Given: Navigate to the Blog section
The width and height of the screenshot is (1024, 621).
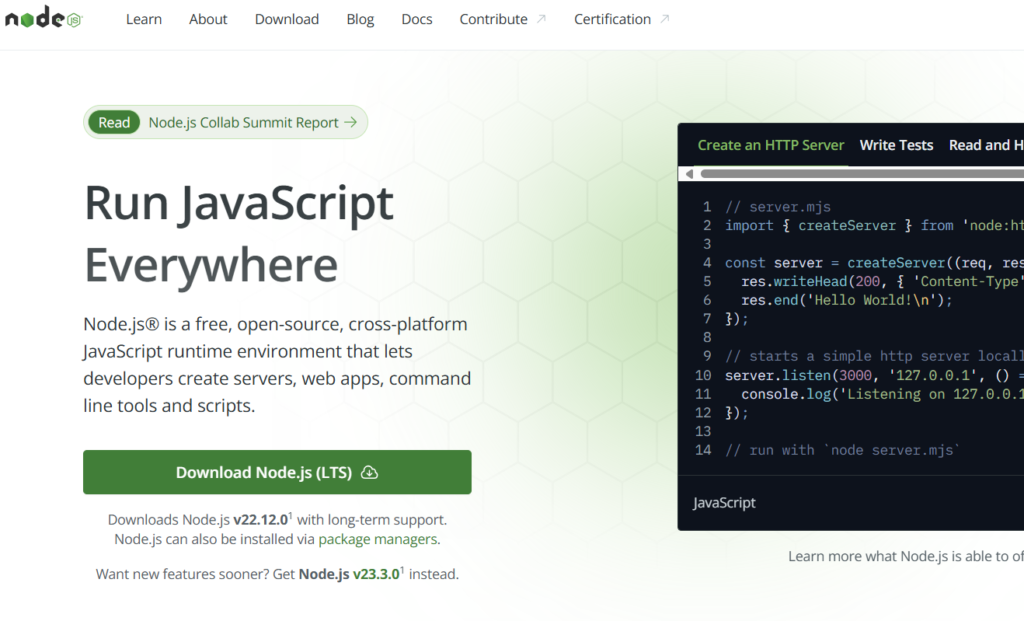Looking at the screenshot, I should pos(360,19).
